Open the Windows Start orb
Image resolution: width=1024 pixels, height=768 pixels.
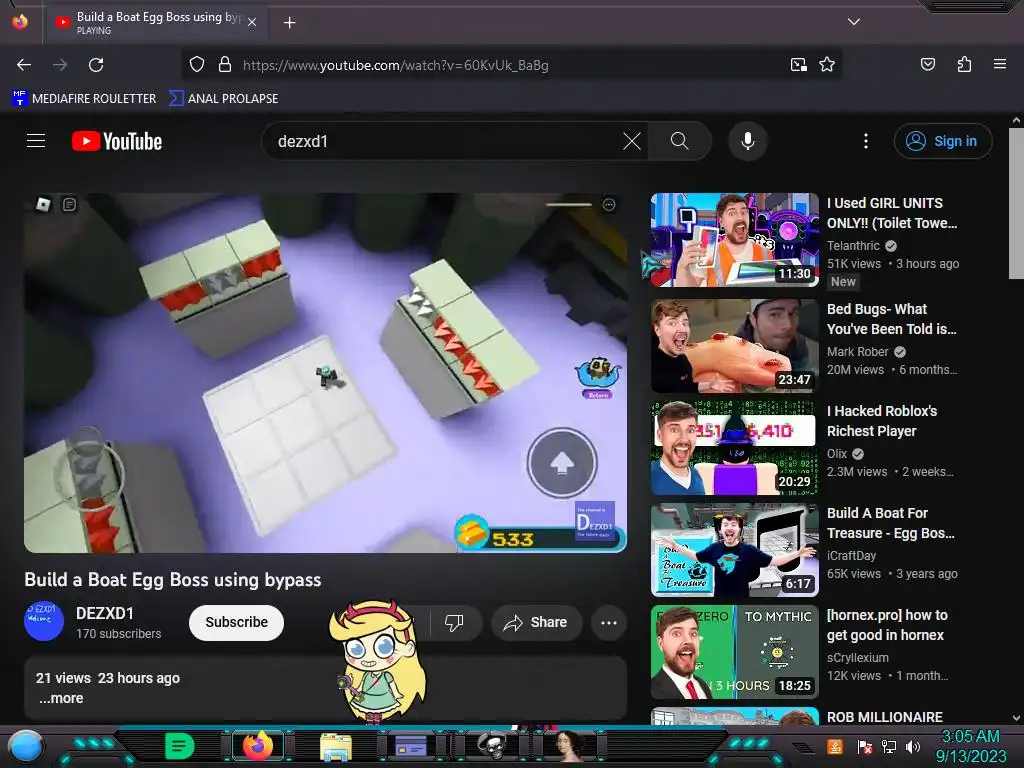(26, 746)
